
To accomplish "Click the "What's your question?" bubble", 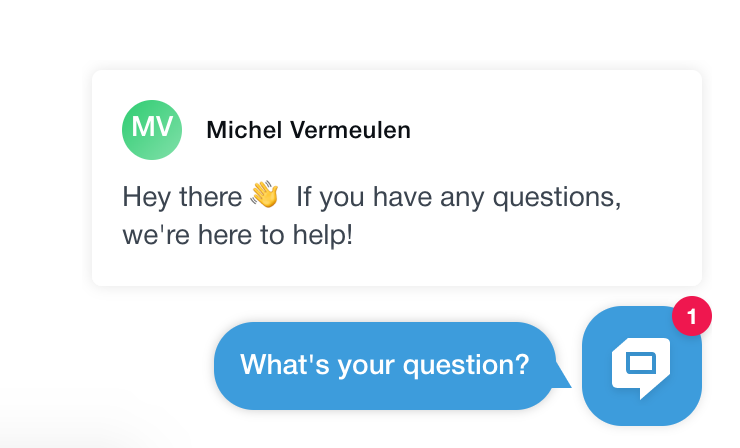I will click(385, 365).
